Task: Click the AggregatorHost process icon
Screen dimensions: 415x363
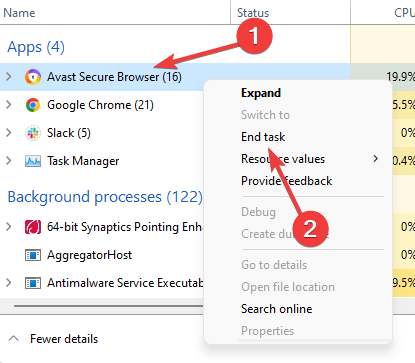Action: tap(33, 255)
